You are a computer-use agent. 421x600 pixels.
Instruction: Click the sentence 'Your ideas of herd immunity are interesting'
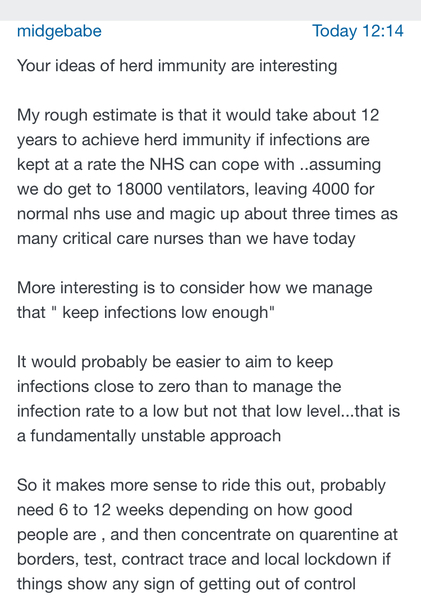click(177, 66)
